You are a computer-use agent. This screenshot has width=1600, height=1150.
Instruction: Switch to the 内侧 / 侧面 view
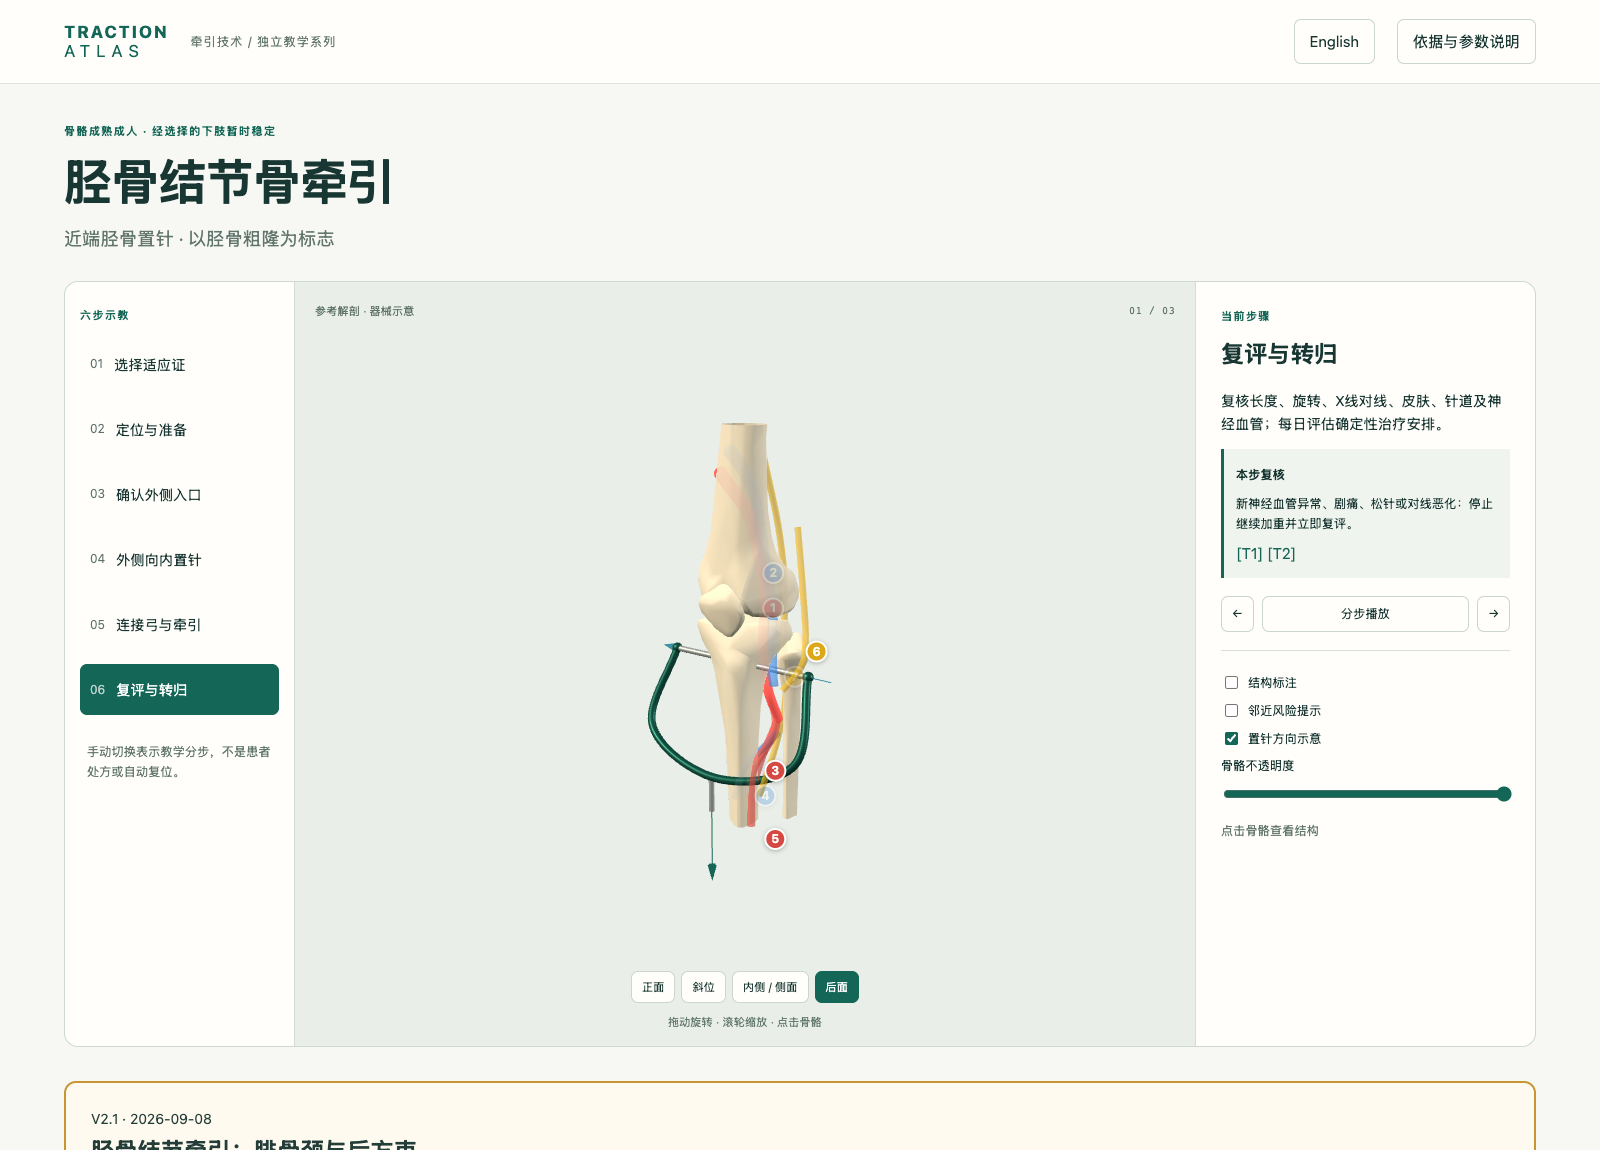pos(770,987)
